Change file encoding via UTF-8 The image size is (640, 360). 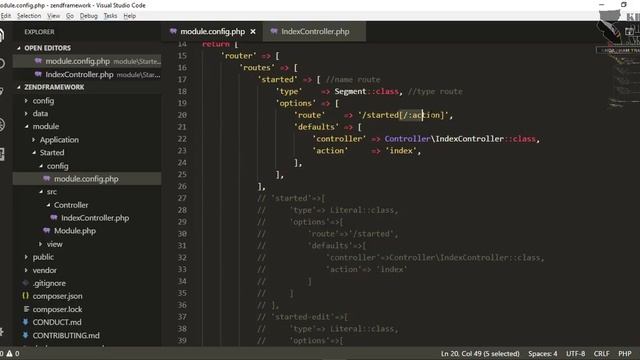click(575, 353)
